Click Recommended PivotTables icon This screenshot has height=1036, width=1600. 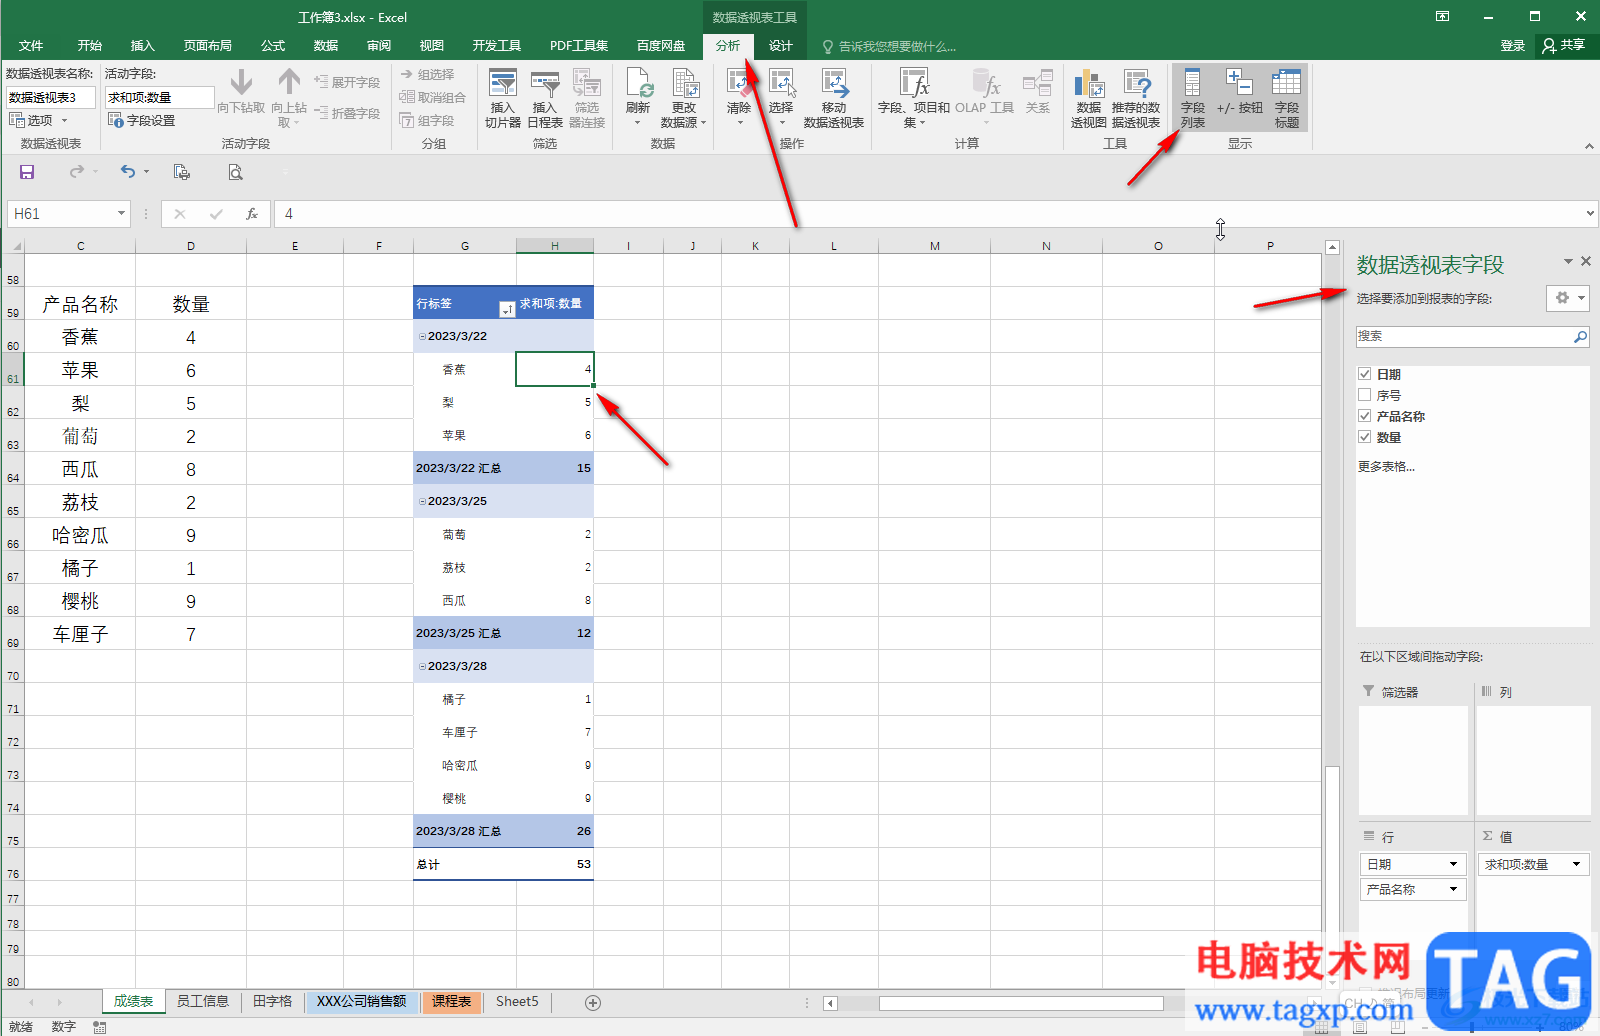[x=1136, y=98]
